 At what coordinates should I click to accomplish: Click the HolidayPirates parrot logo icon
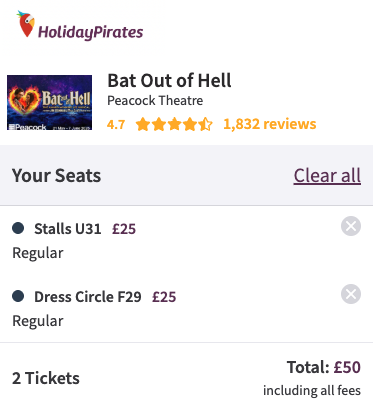pyautogui.click(x=26, y=24)
